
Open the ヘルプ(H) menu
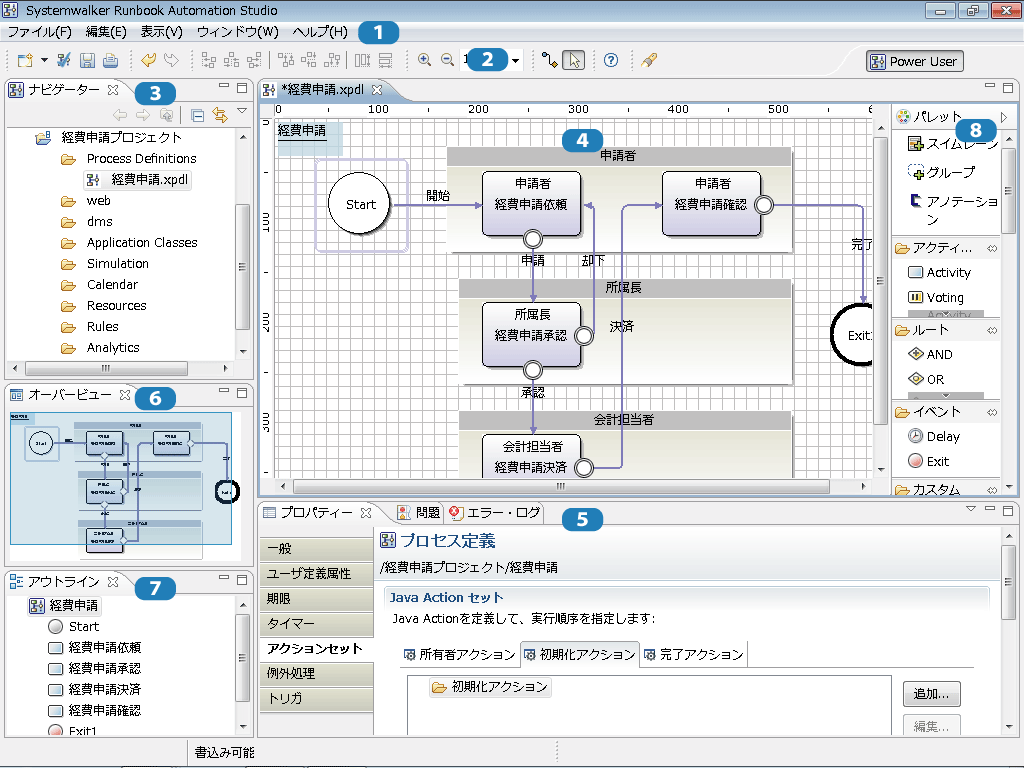(320, 32)
